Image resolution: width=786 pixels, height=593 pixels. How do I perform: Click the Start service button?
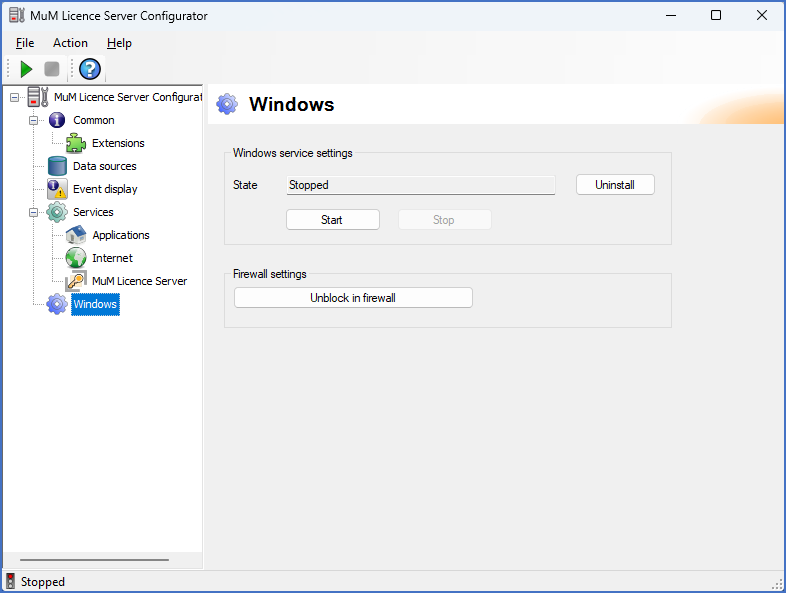click(333, 220)
